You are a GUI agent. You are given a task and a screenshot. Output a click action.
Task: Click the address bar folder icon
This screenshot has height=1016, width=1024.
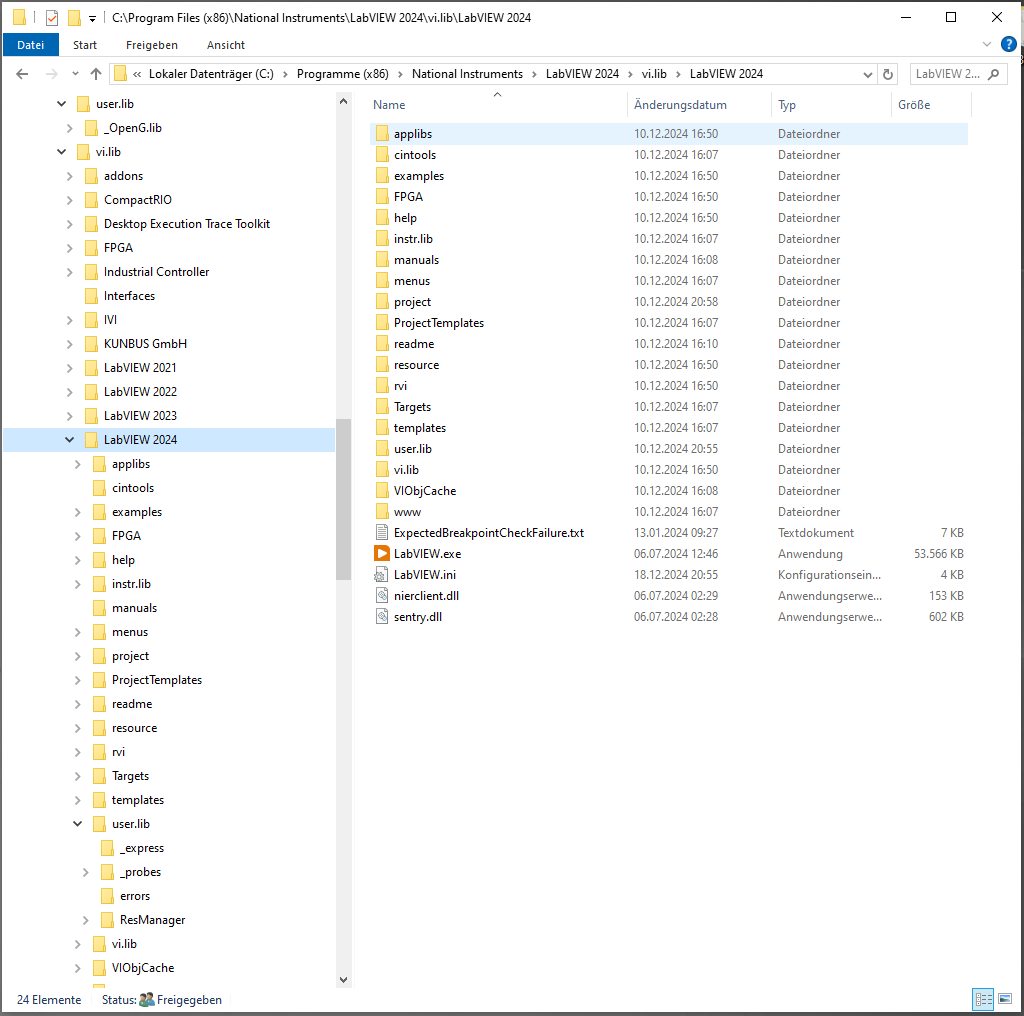coord(120,74)
